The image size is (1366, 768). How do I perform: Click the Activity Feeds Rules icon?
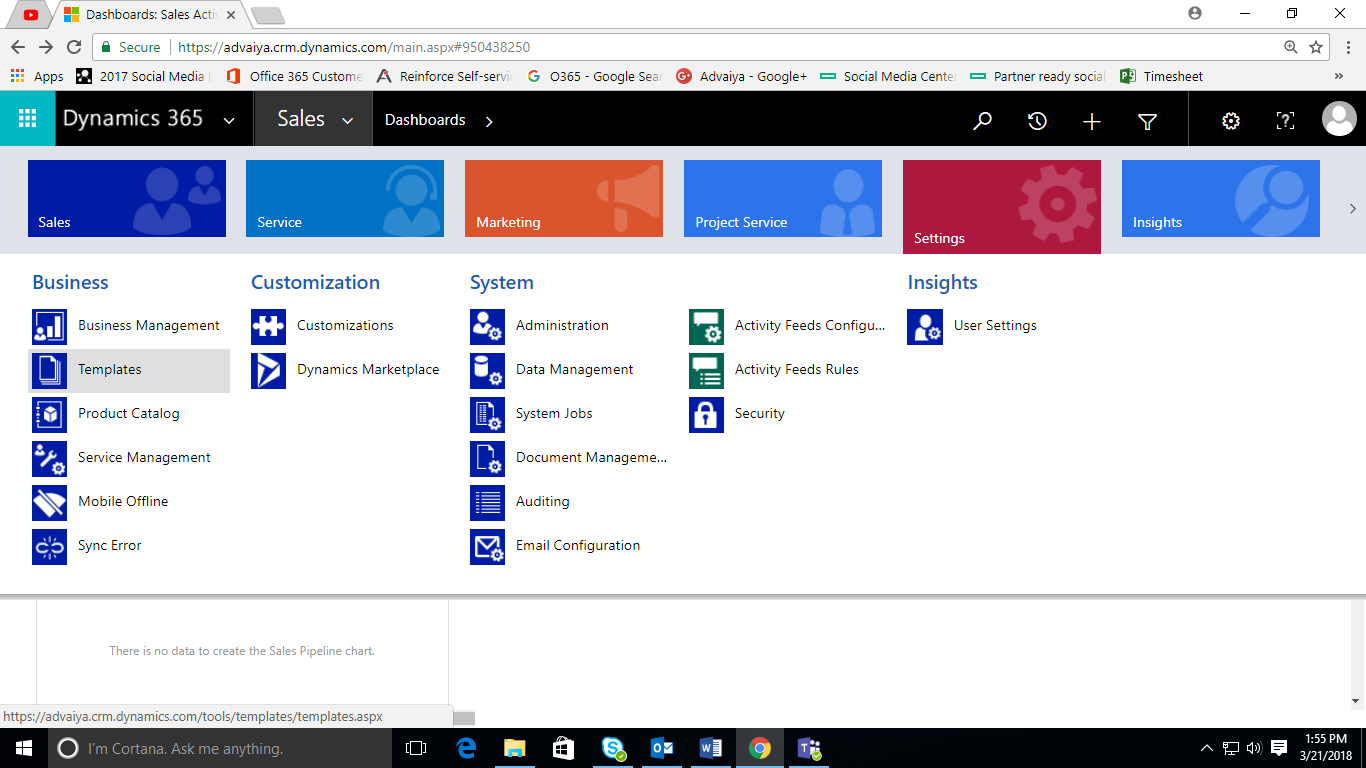(706, 371)
